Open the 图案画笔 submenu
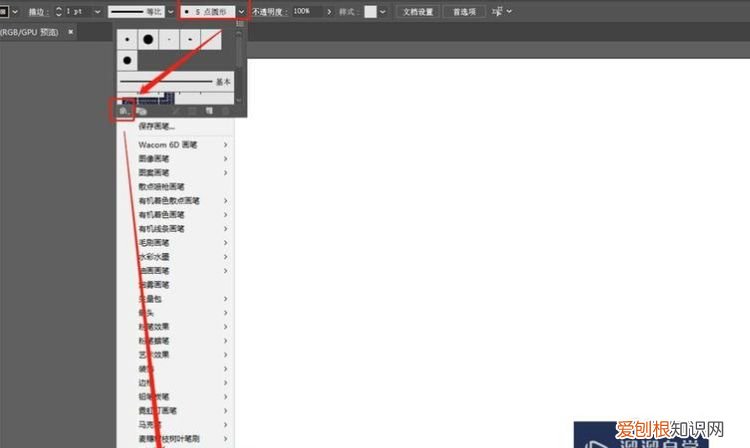750x448 pixels. (176, 172)
